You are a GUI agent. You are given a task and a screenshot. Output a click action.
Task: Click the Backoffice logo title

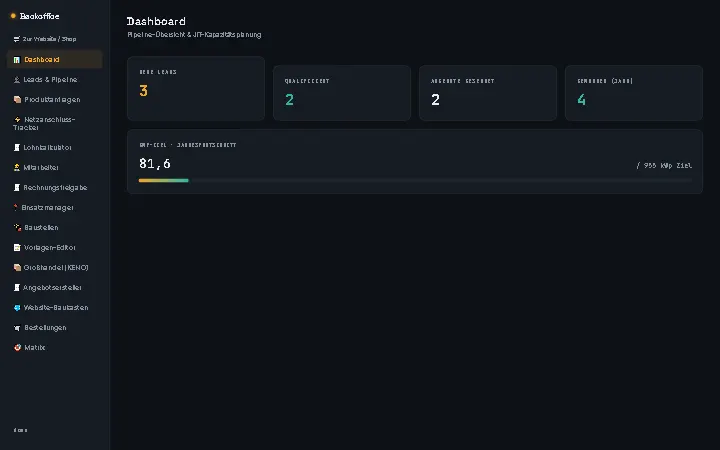tap(39, 16)
